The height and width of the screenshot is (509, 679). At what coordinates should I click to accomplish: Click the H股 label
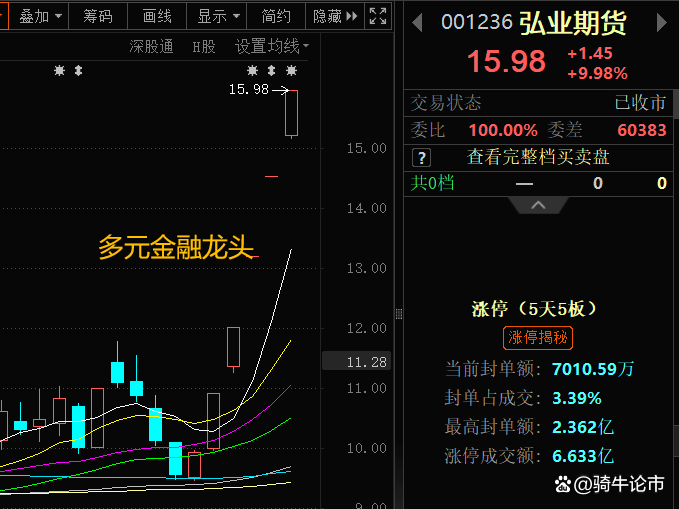pyautogui.click(x=204, y=46)
